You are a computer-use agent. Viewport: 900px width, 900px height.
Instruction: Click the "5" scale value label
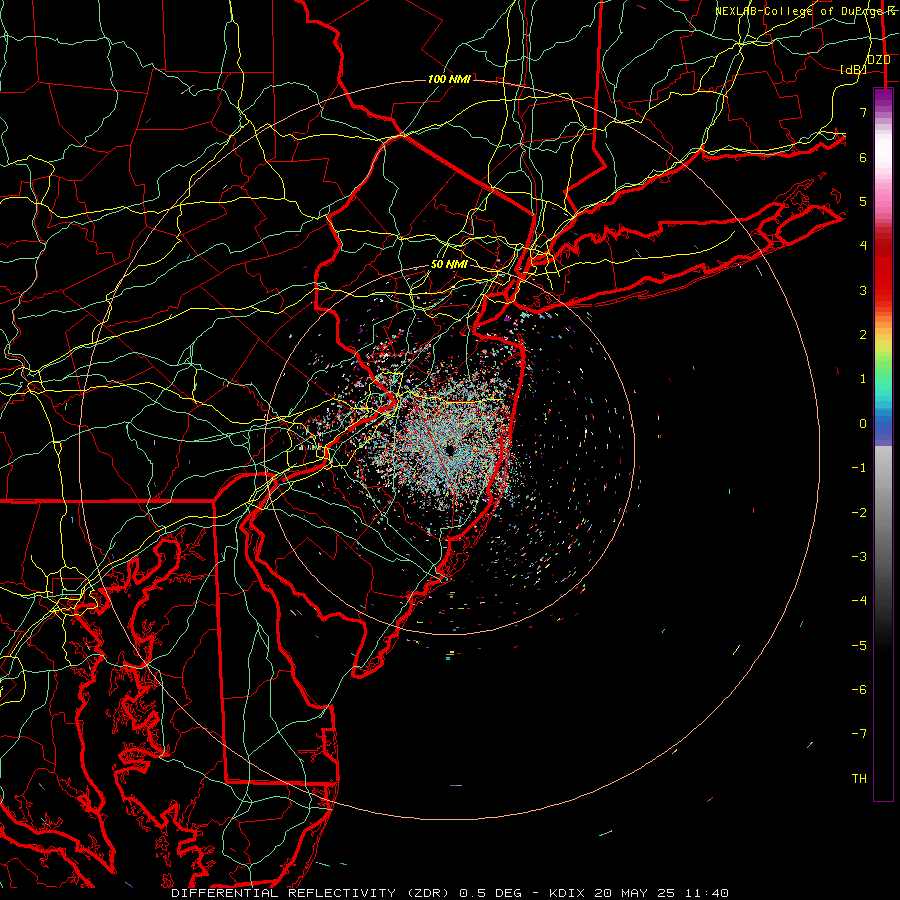[x=863, y=201]
